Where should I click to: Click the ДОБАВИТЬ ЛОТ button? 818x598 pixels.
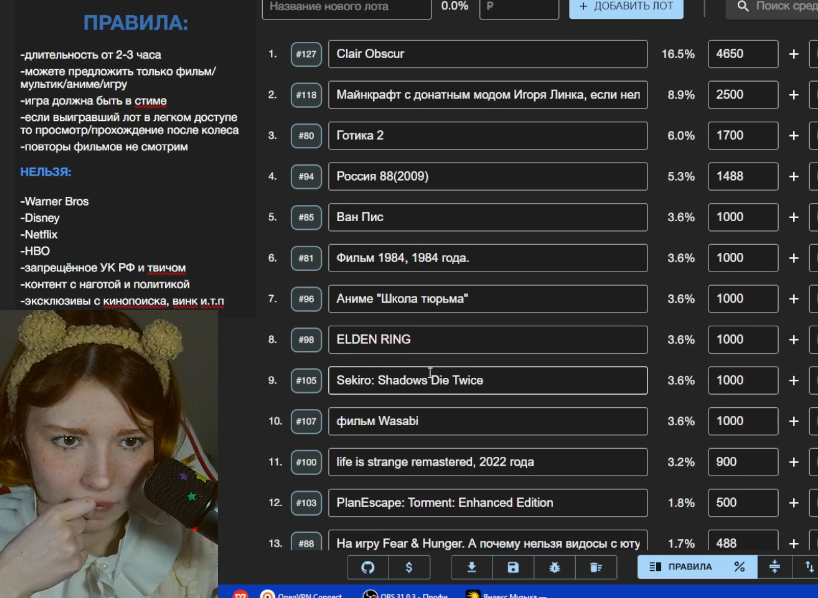point(626,7)
